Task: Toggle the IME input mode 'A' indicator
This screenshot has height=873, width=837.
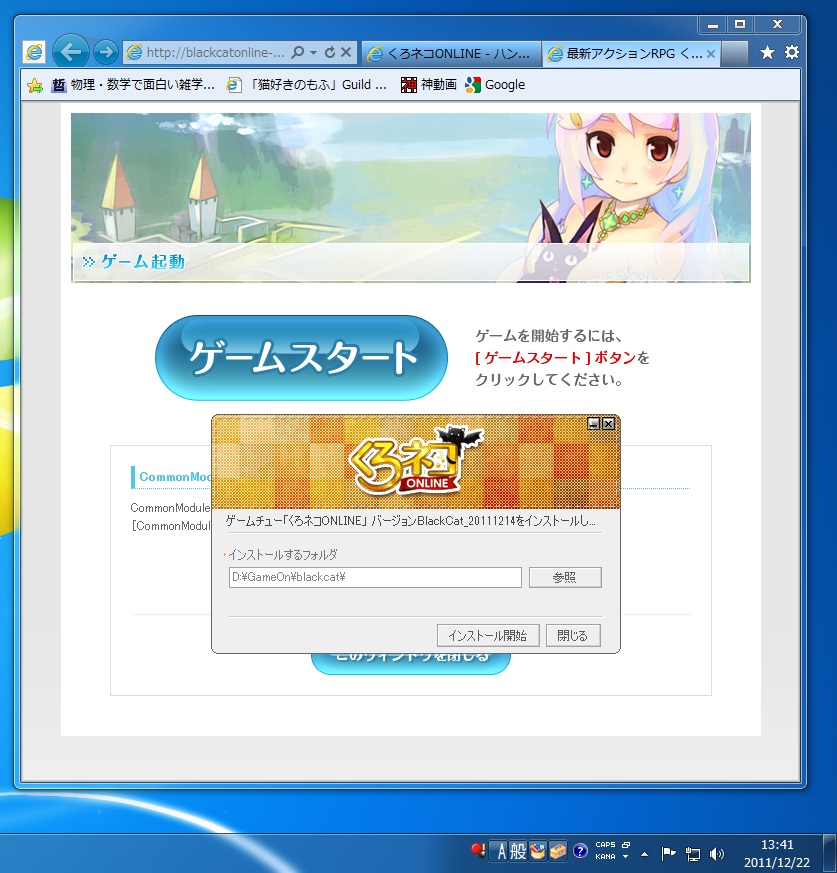Action: point(502,852)
